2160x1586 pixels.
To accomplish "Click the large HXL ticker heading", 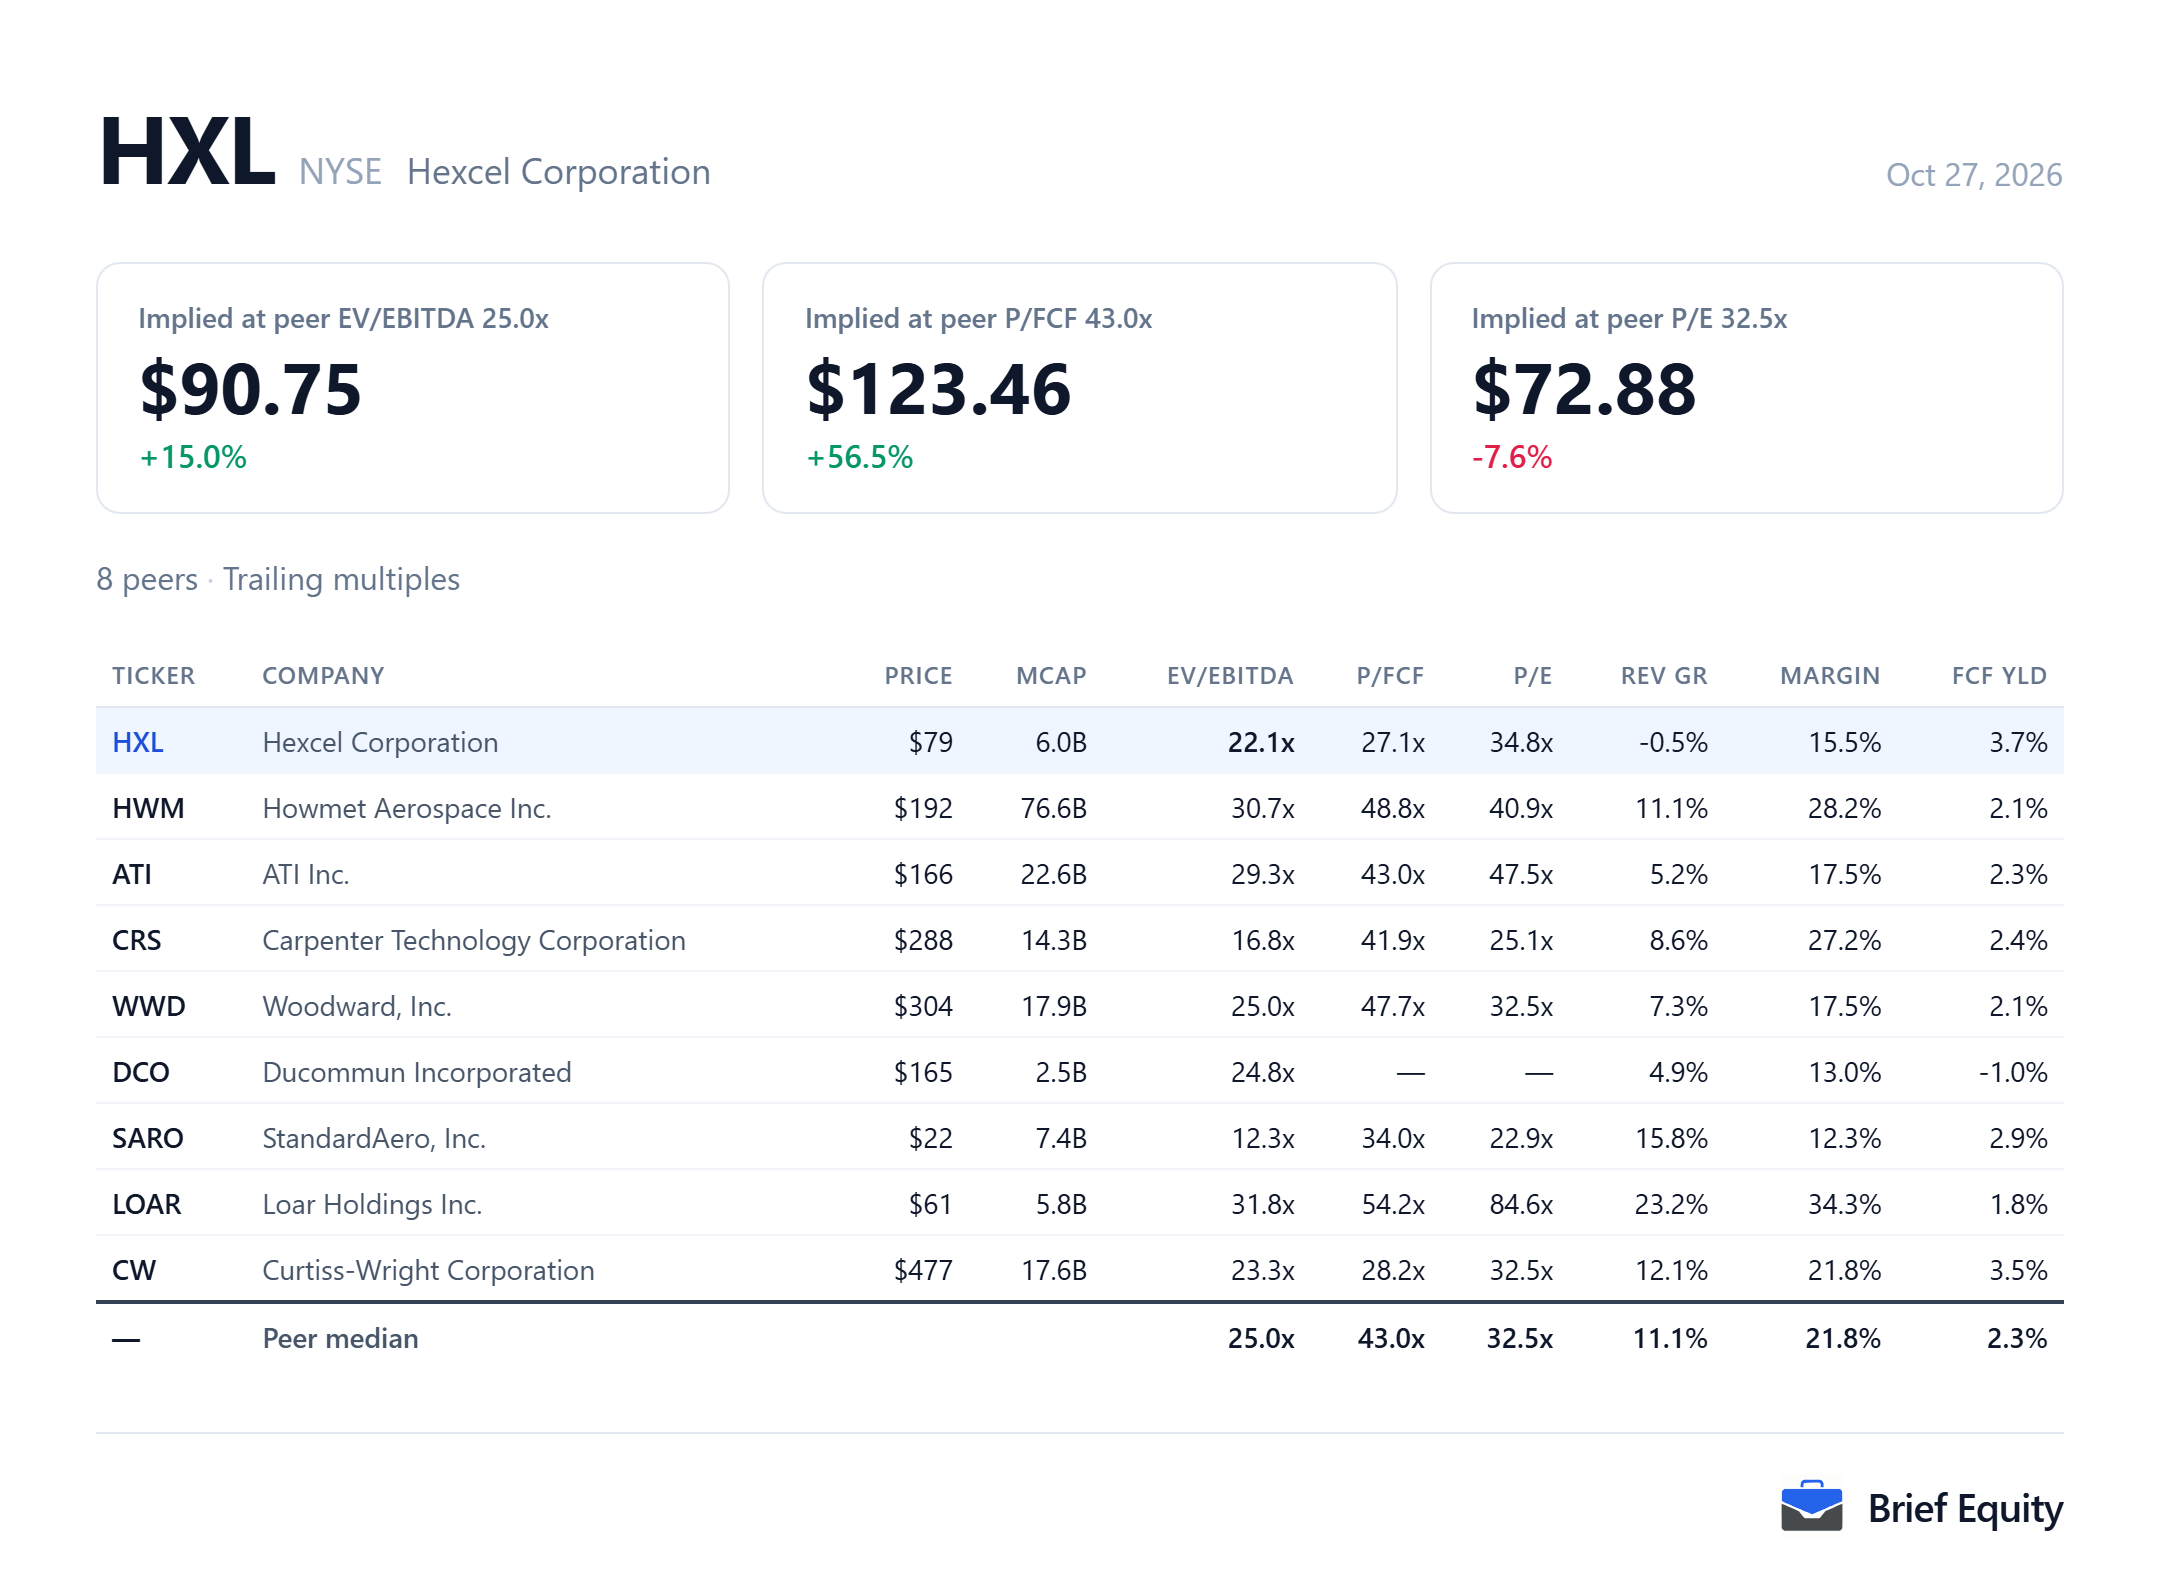I will coord(188,152).
